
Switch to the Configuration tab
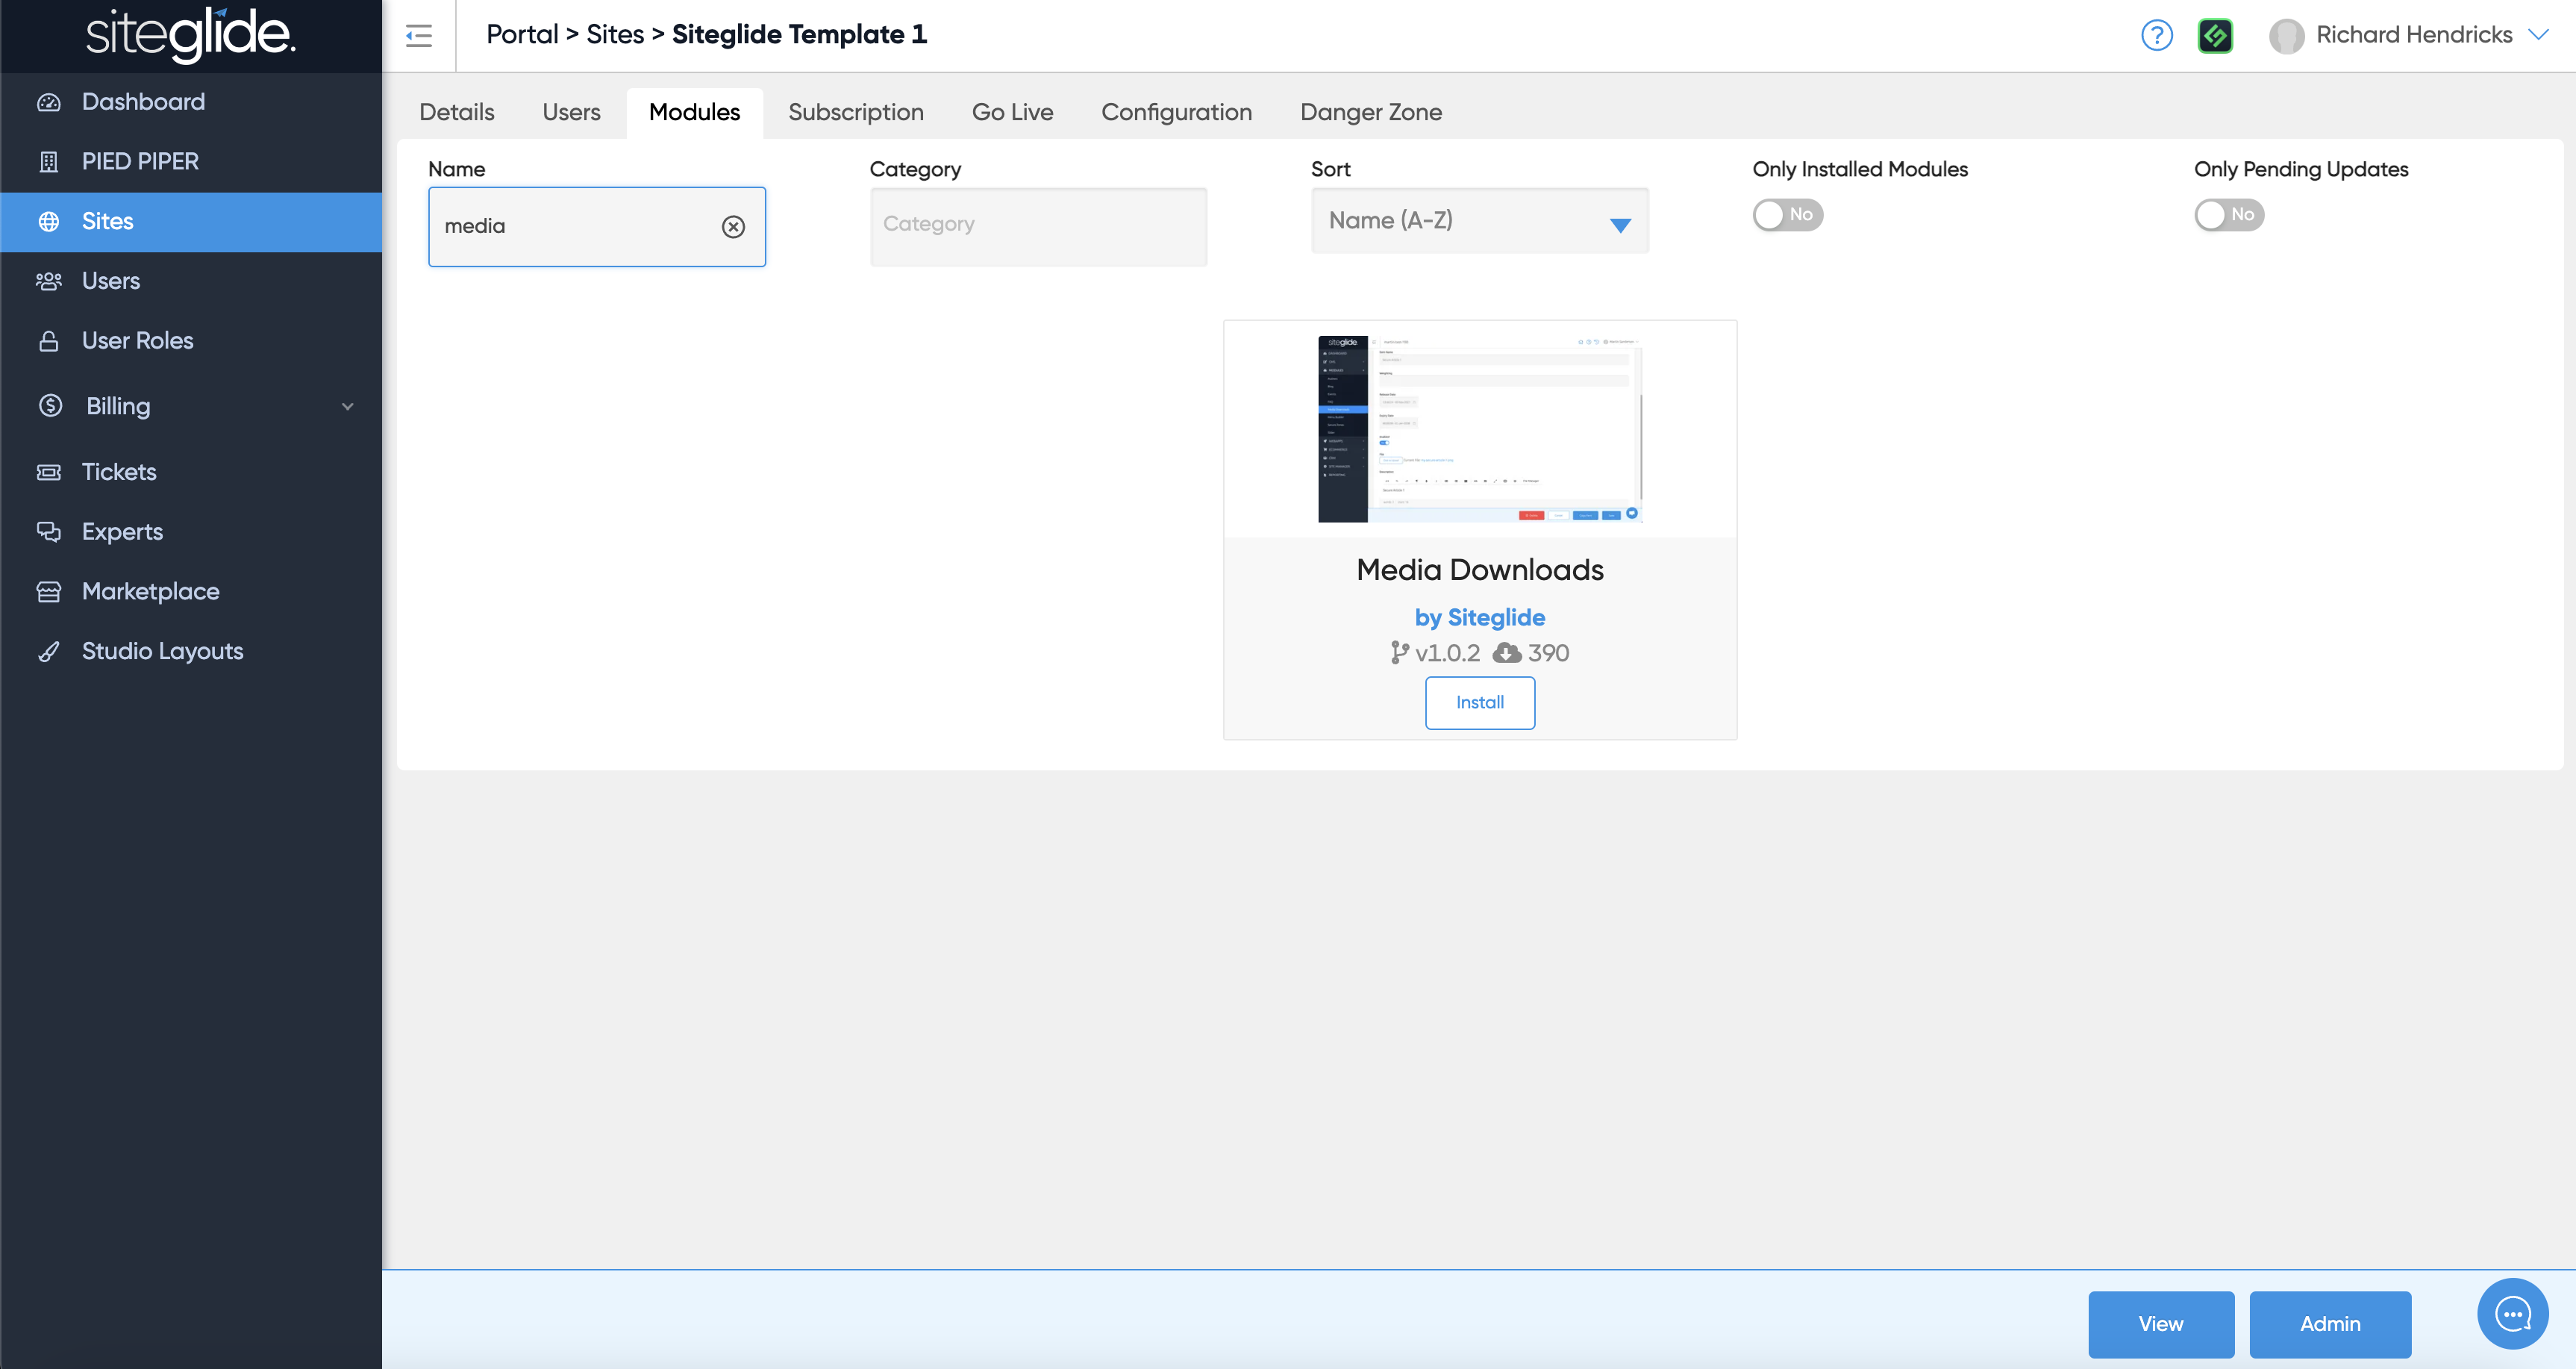pyautogui.click(x=1176, y=112)
